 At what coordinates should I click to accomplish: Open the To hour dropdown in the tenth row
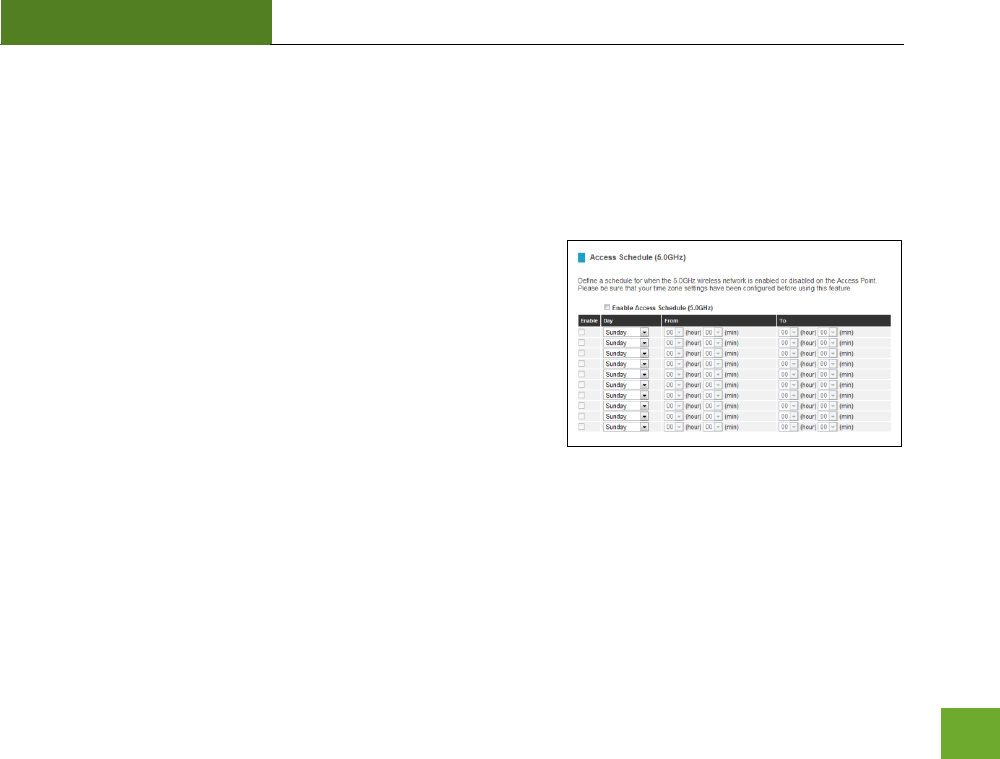[x=788, y=427]
